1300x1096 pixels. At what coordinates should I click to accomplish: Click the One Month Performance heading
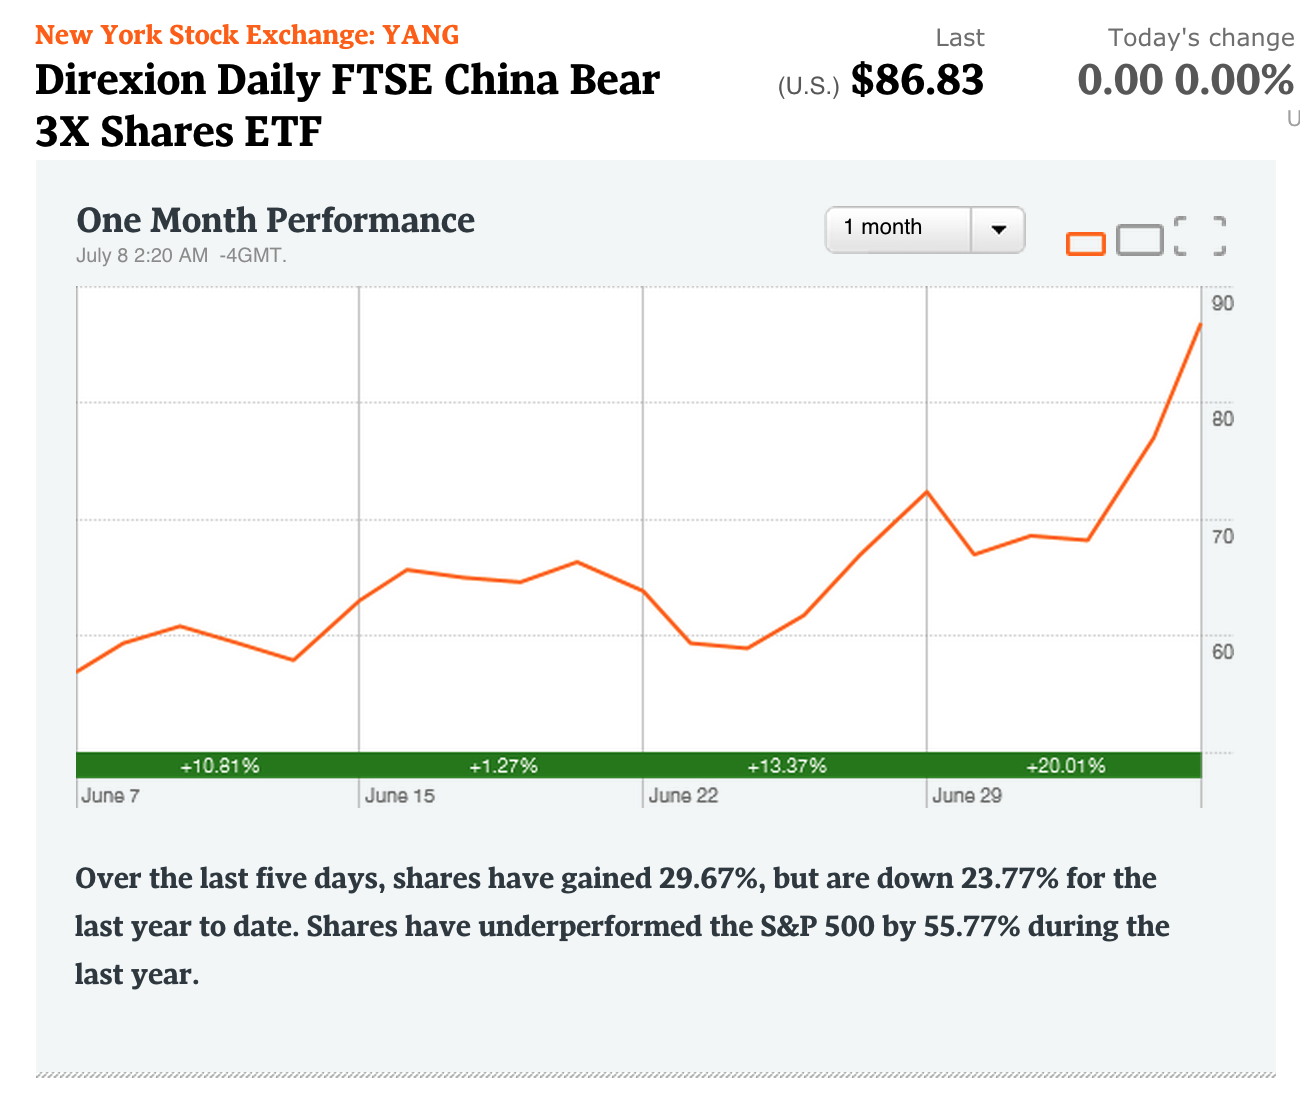(275, 220)
